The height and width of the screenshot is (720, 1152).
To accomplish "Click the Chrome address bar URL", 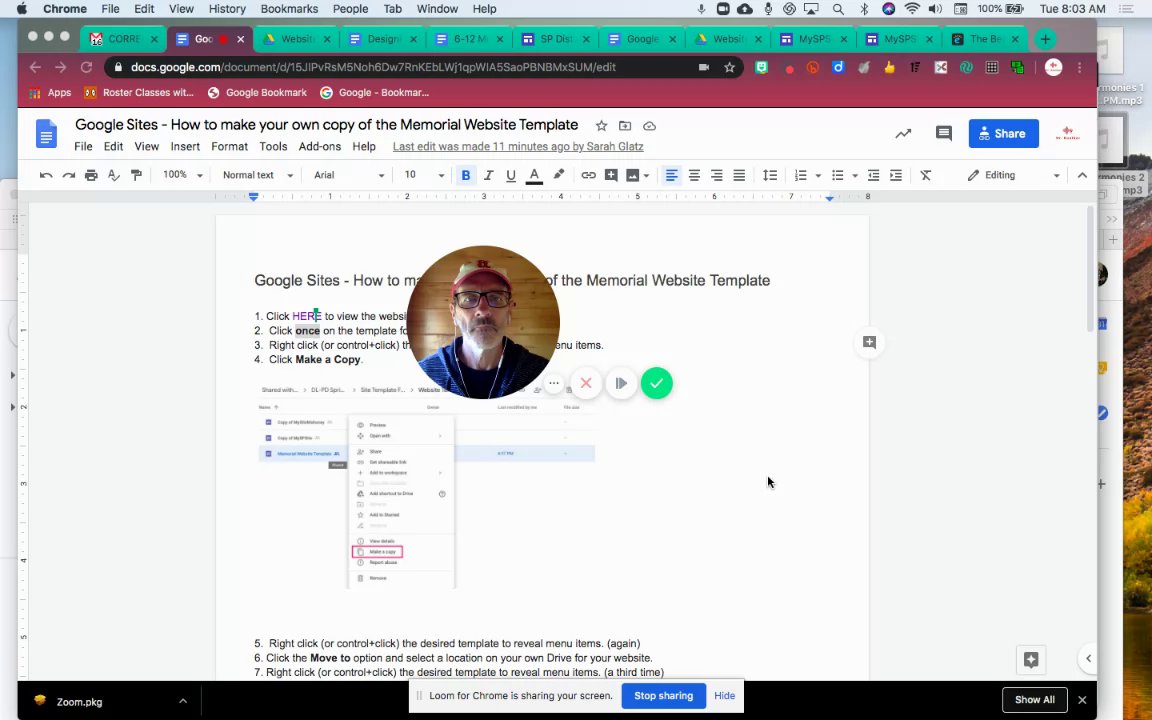I will 373,67.
